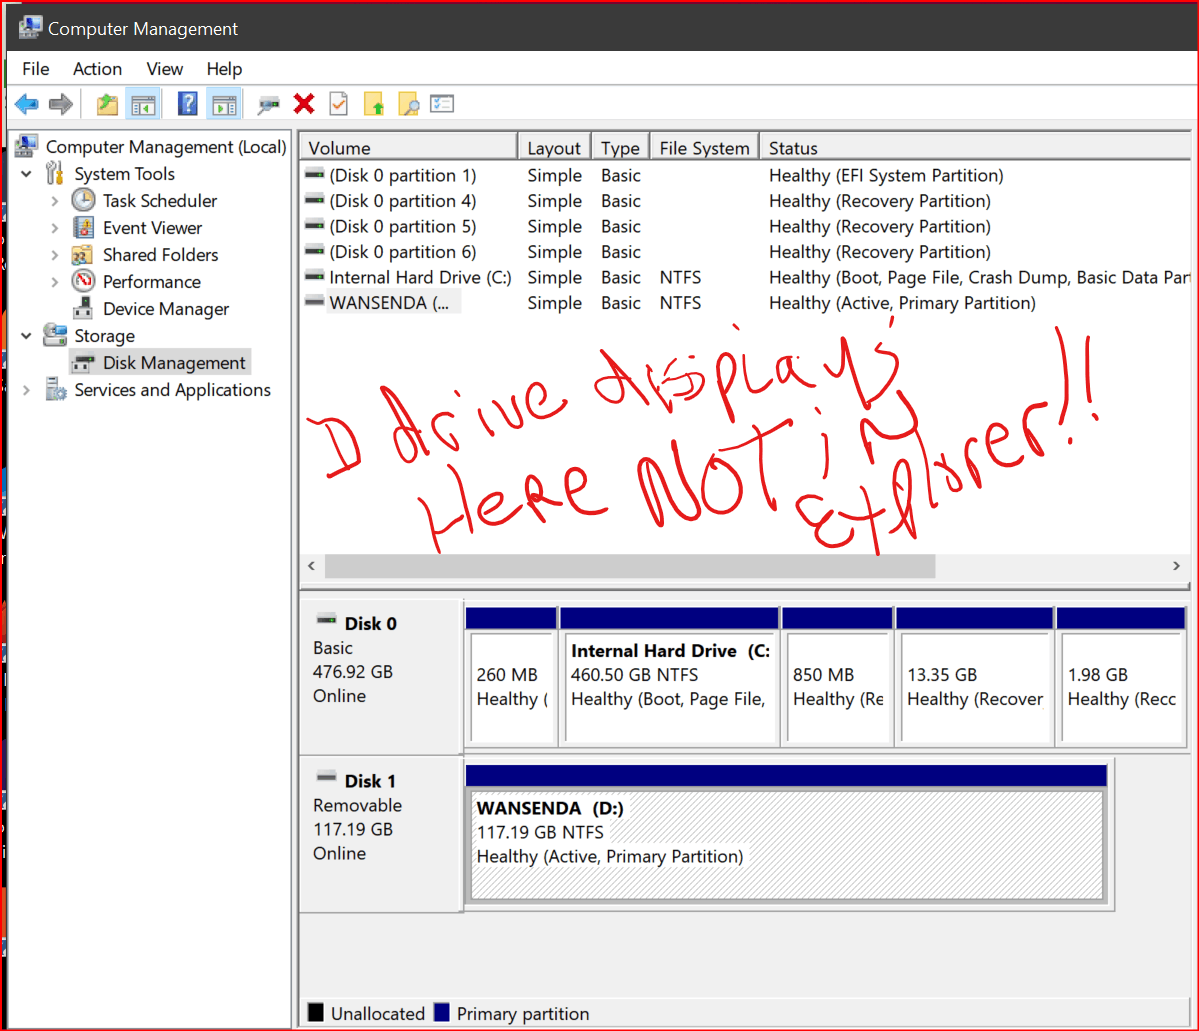1199x1031 pixels.
Task: Open the Action menu
Action: 97,69
